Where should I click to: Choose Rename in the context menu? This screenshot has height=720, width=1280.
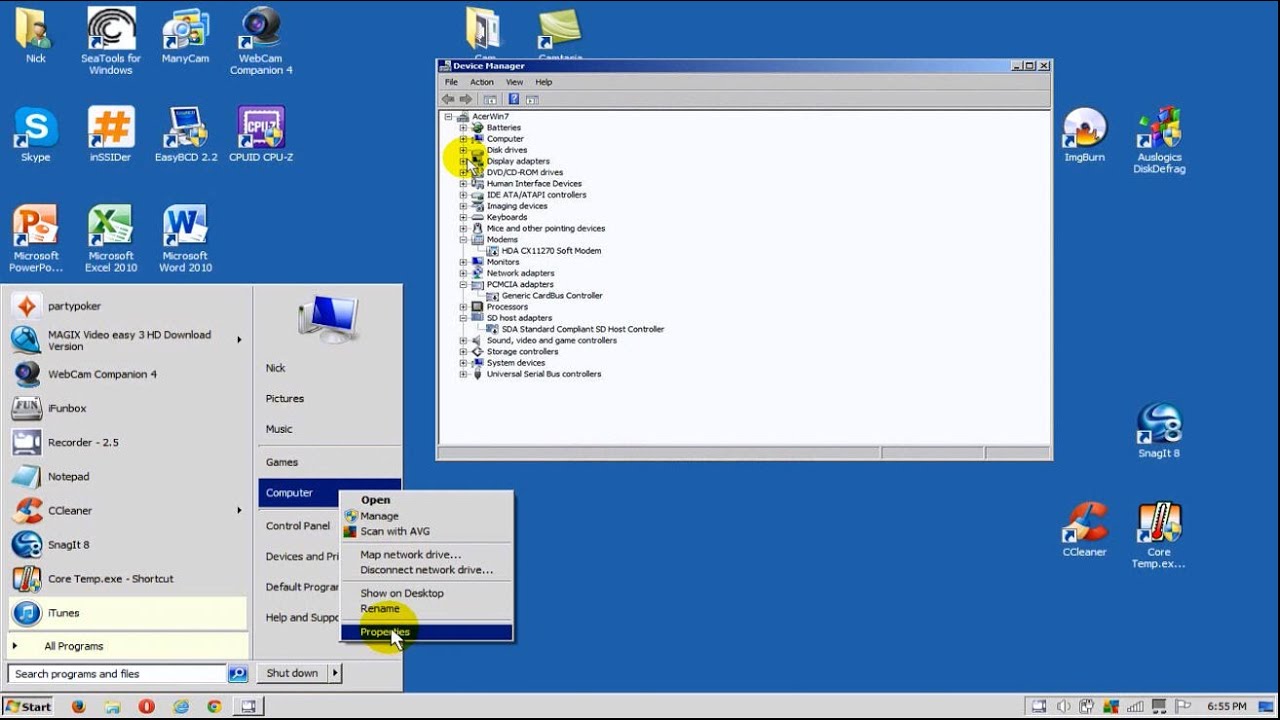[427, 608]
